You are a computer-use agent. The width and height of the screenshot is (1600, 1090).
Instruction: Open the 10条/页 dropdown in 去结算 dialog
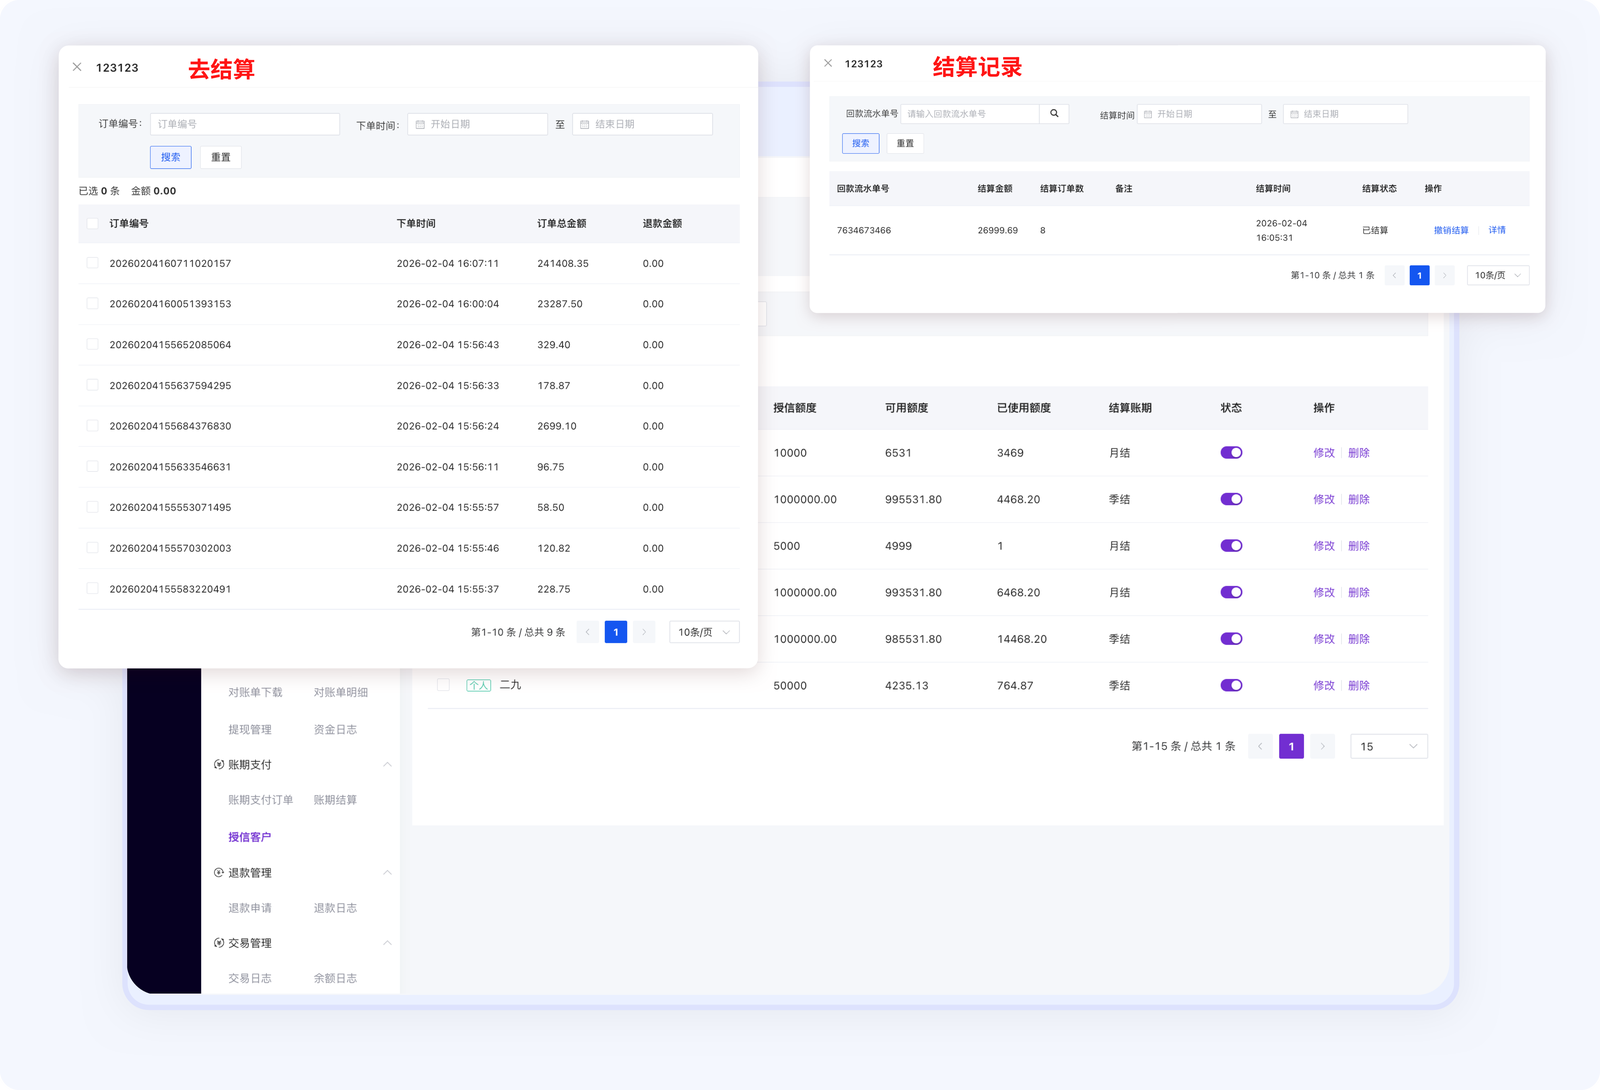coord(704,632)
